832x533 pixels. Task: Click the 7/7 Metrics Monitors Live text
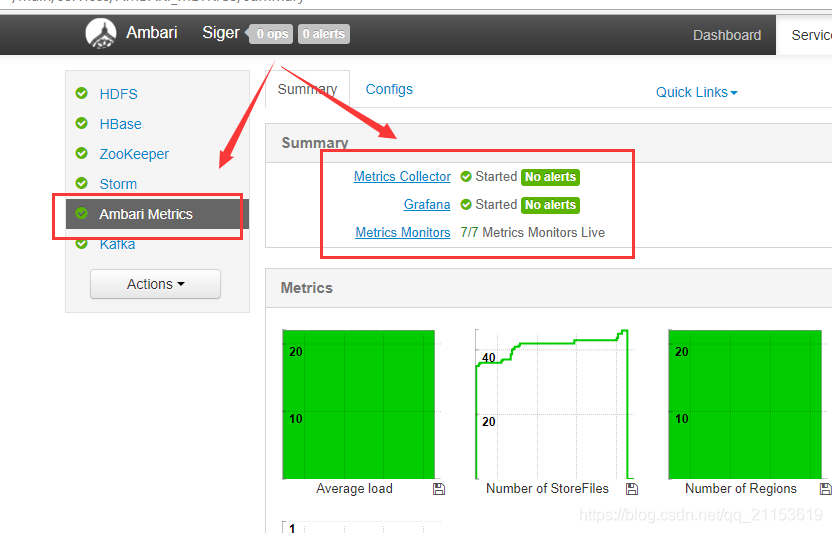(x=533, y=233)
